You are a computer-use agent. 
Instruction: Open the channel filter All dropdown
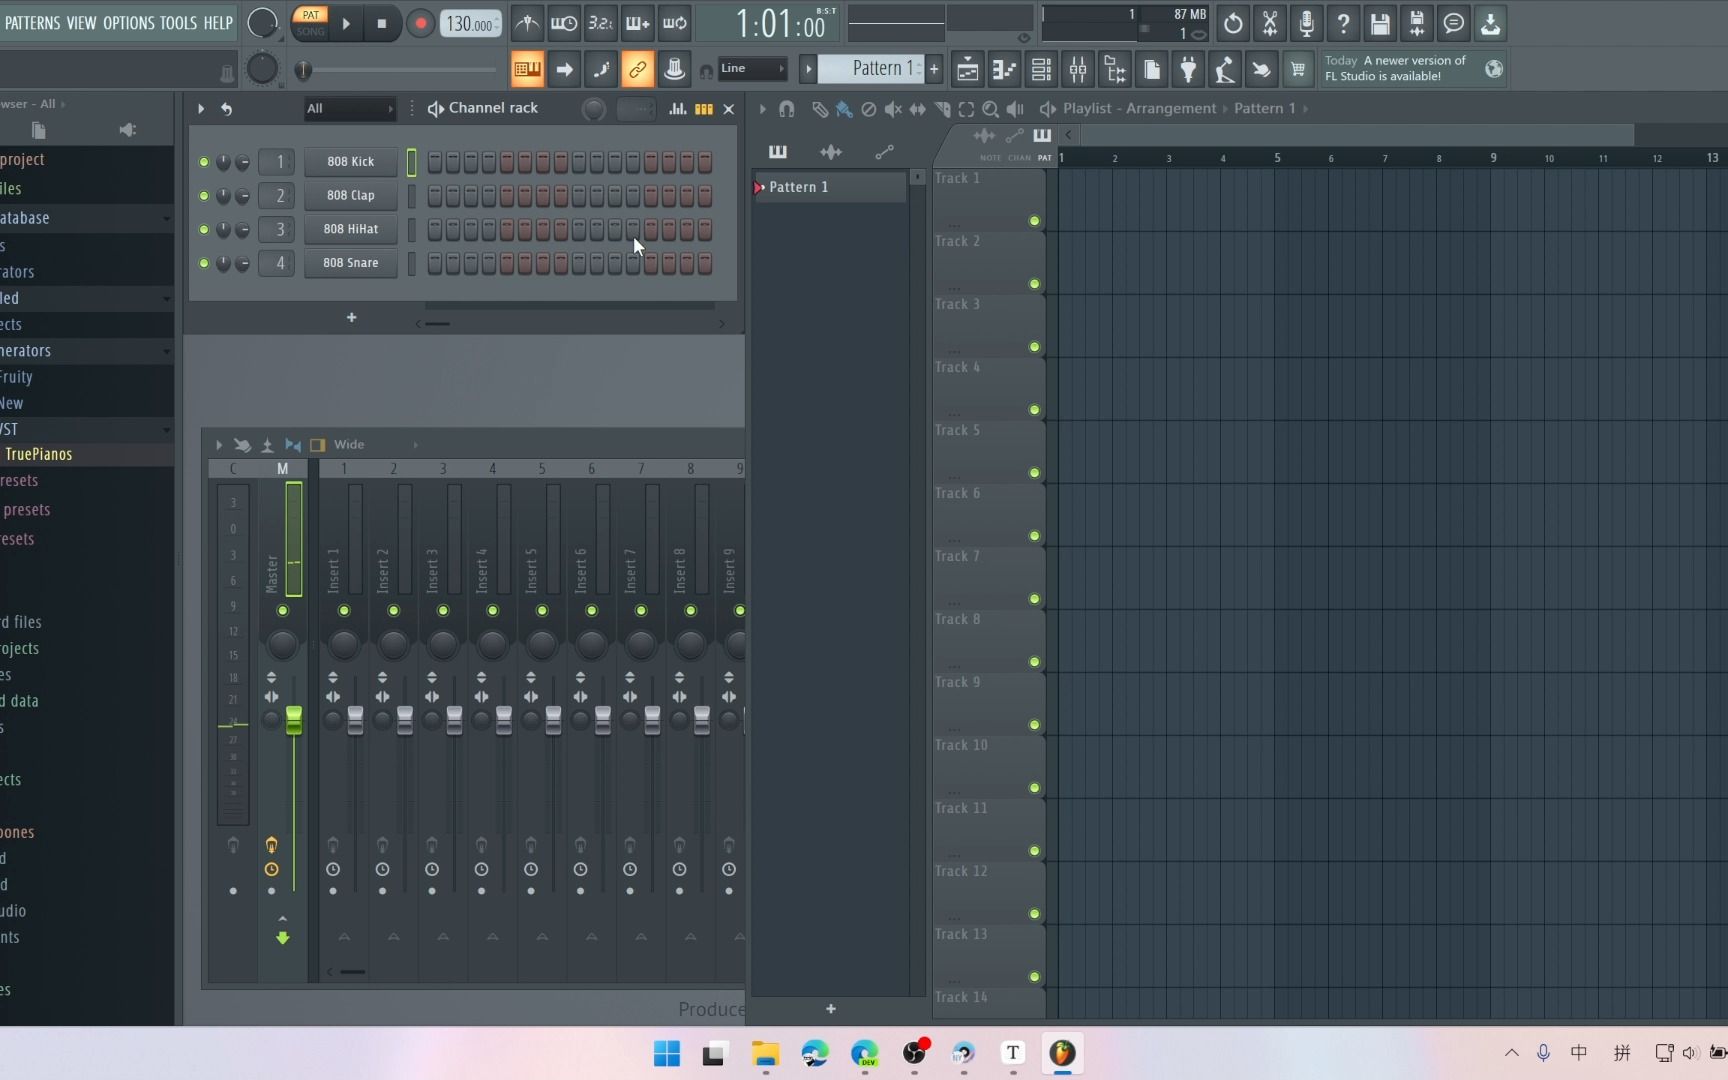click(x=350, y=108)
